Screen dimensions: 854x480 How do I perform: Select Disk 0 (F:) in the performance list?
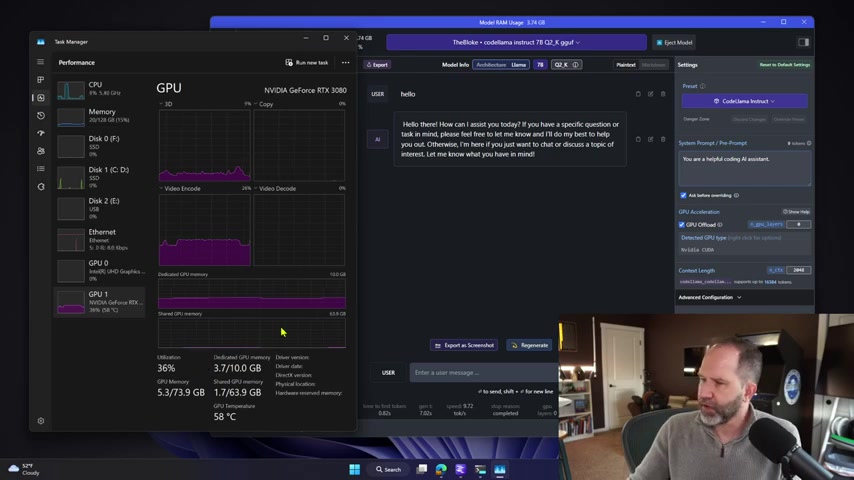[x=100, y=146]
